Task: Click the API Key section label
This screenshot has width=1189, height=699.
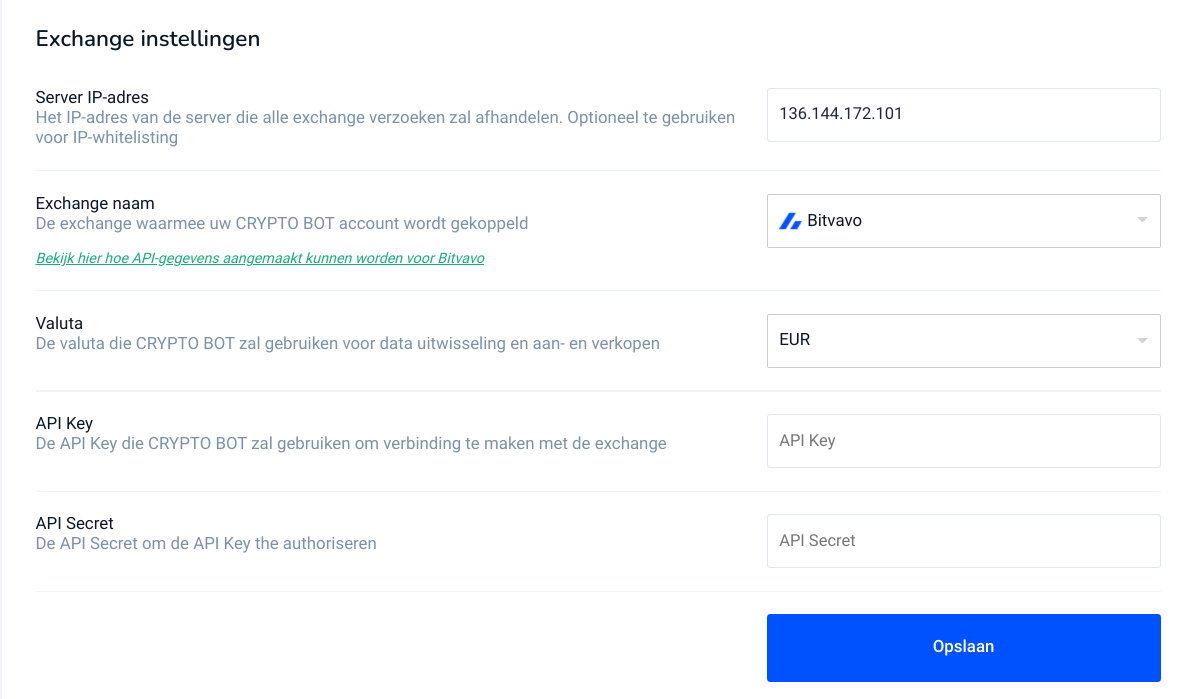Action: [x=63, y=423]
